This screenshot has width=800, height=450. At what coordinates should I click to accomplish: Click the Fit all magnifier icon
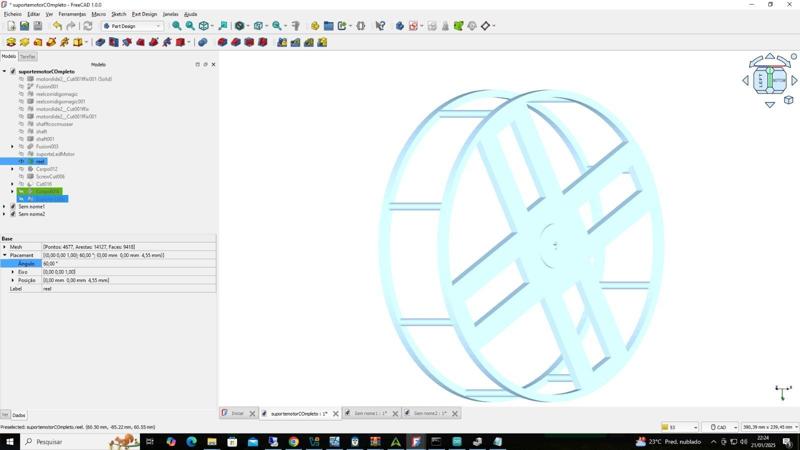[x=177, y=26]
